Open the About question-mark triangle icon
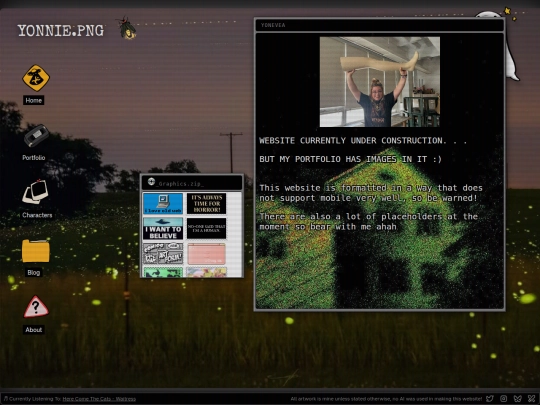The image size is (540, 405). click(x=36, y=307)
